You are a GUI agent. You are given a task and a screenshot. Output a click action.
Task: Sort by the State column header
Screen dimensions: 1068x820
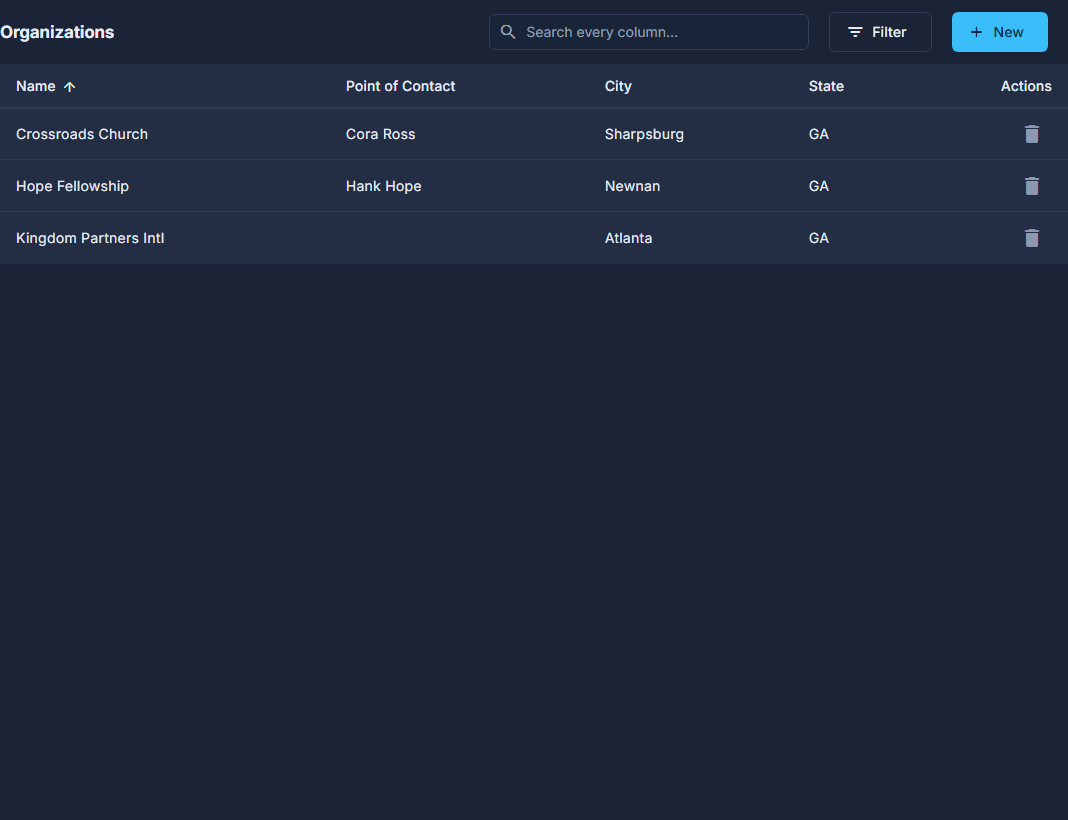coord(826,86)
